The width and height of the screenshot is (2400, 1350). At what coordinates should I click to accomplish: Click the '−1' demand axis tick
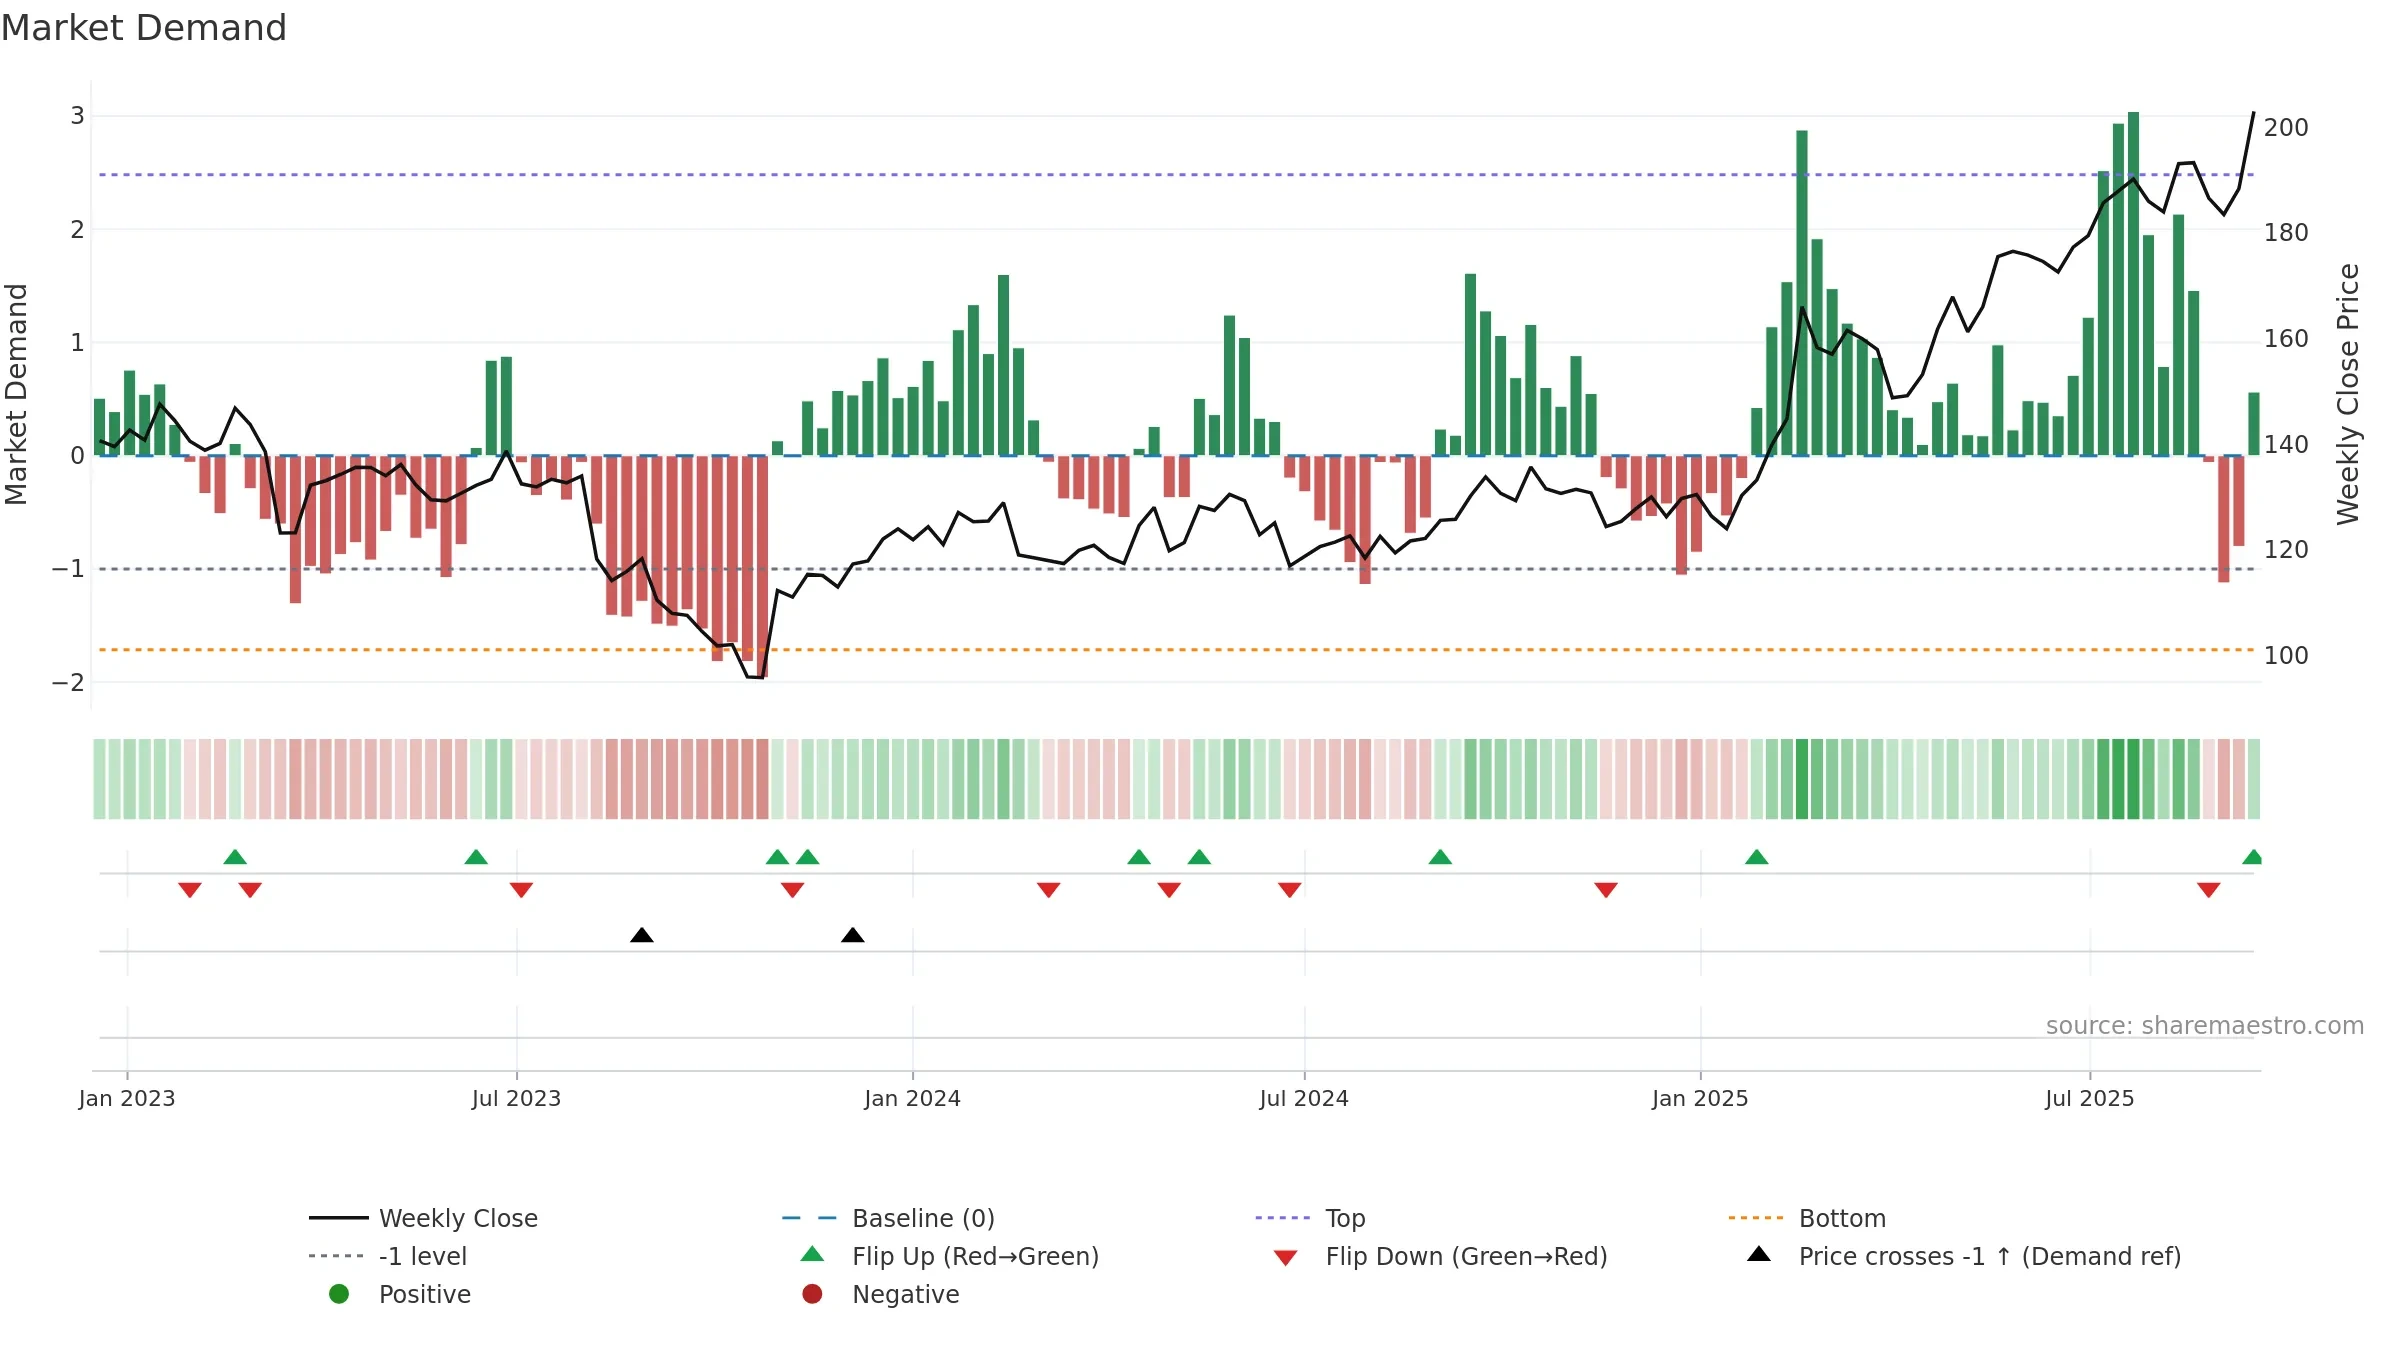[x=68, y=568]
